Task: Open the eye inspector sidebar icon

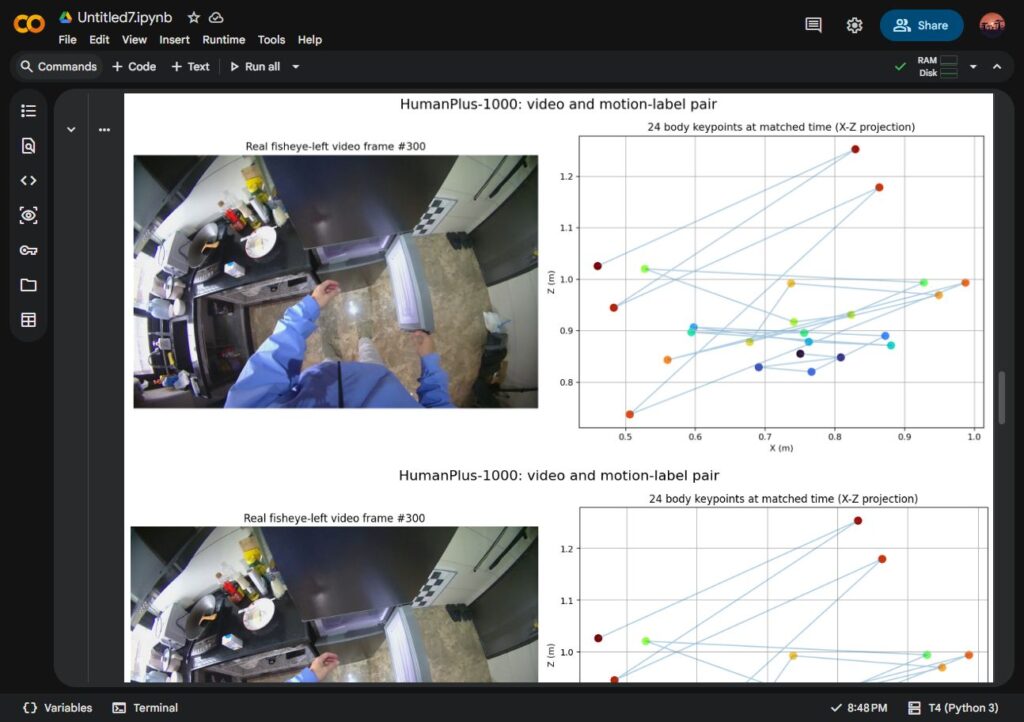Action: pyautogui.click(x=28, y=215)
